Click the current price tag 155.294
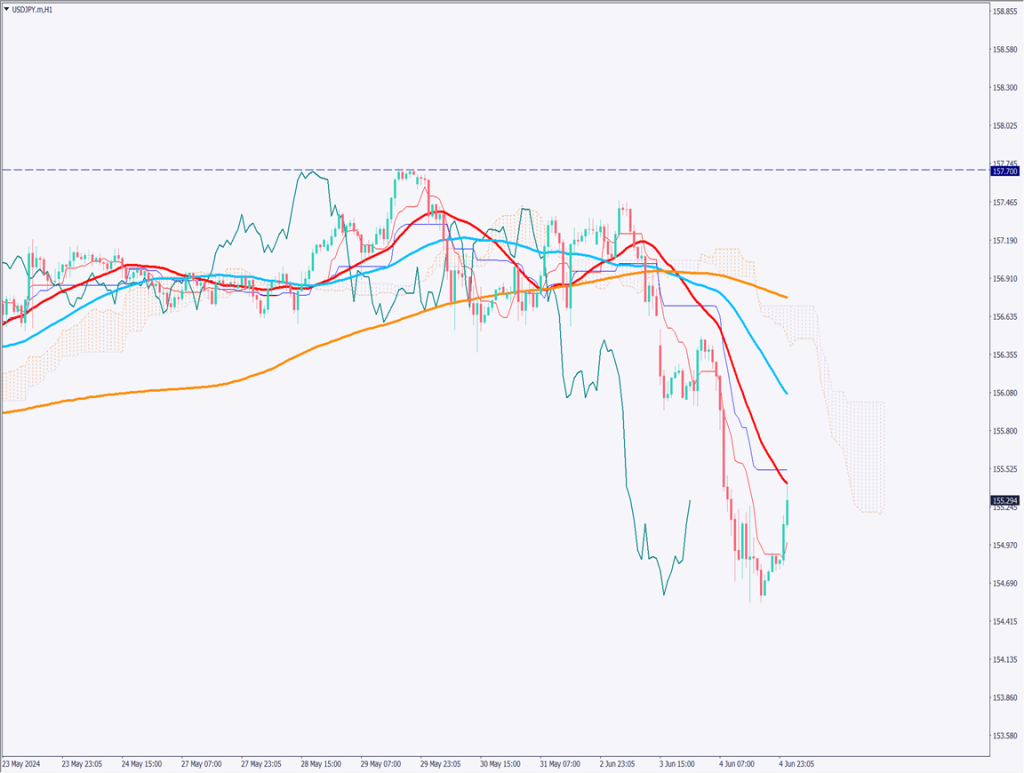The image size is (1024, 773). [1004, 500]
